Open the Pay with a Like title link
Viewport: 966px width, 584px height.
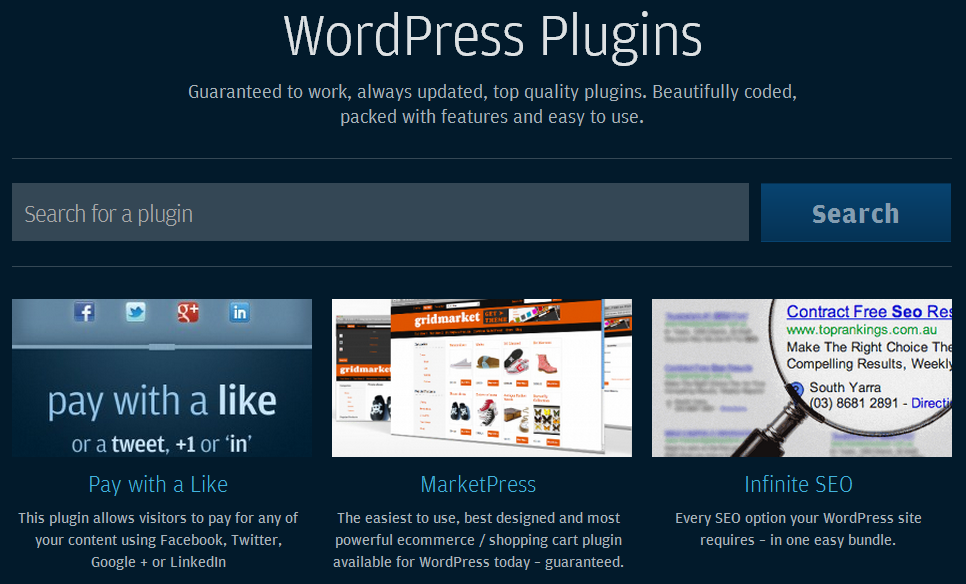[158, 485]
